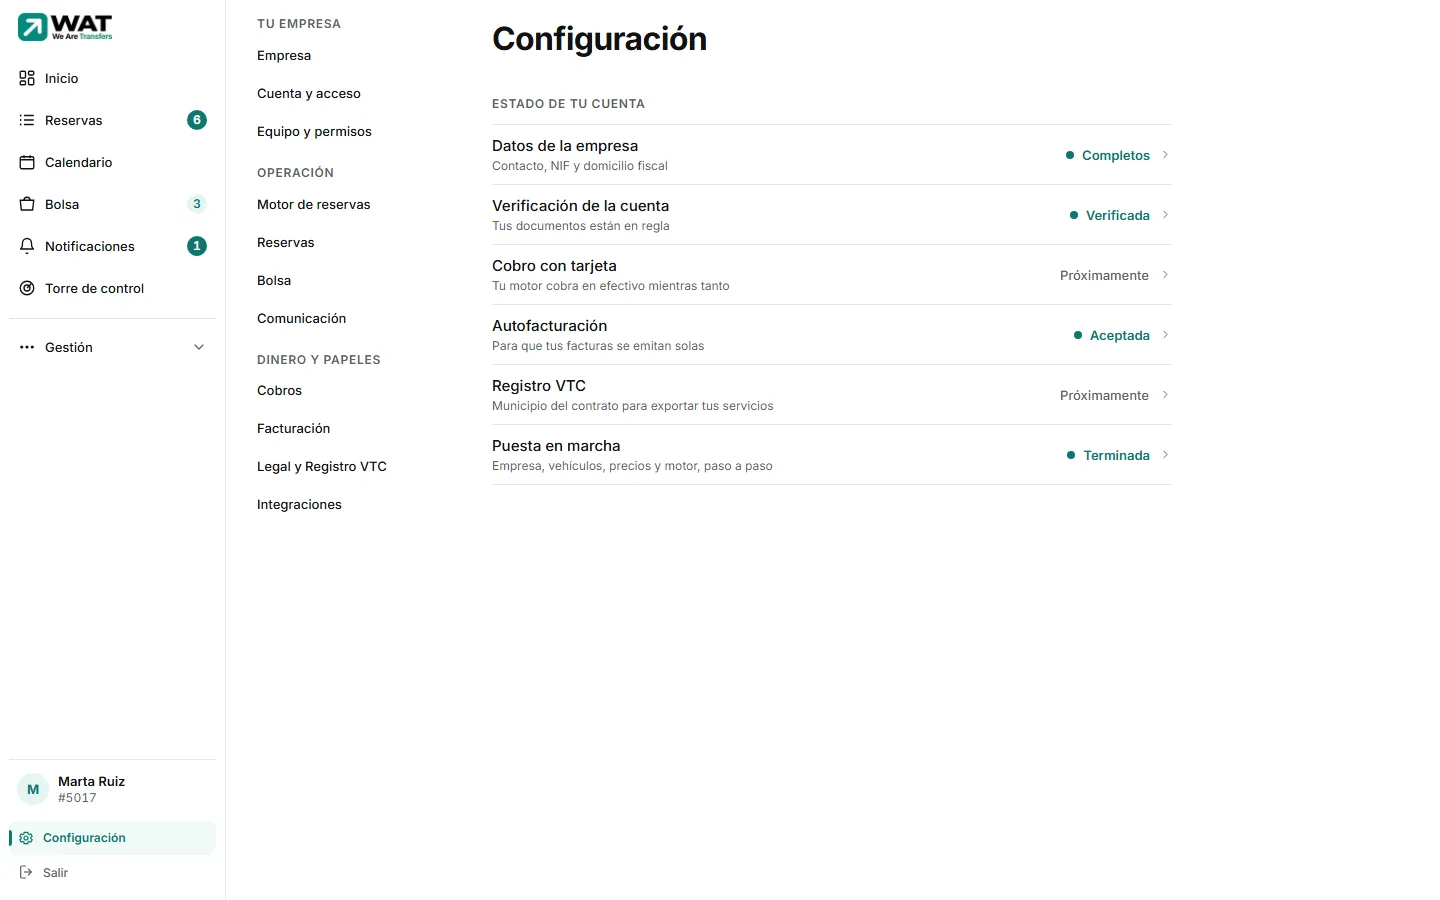Open Legal y Registro VTC section
1440x900 pixels.
coord(322,466)
